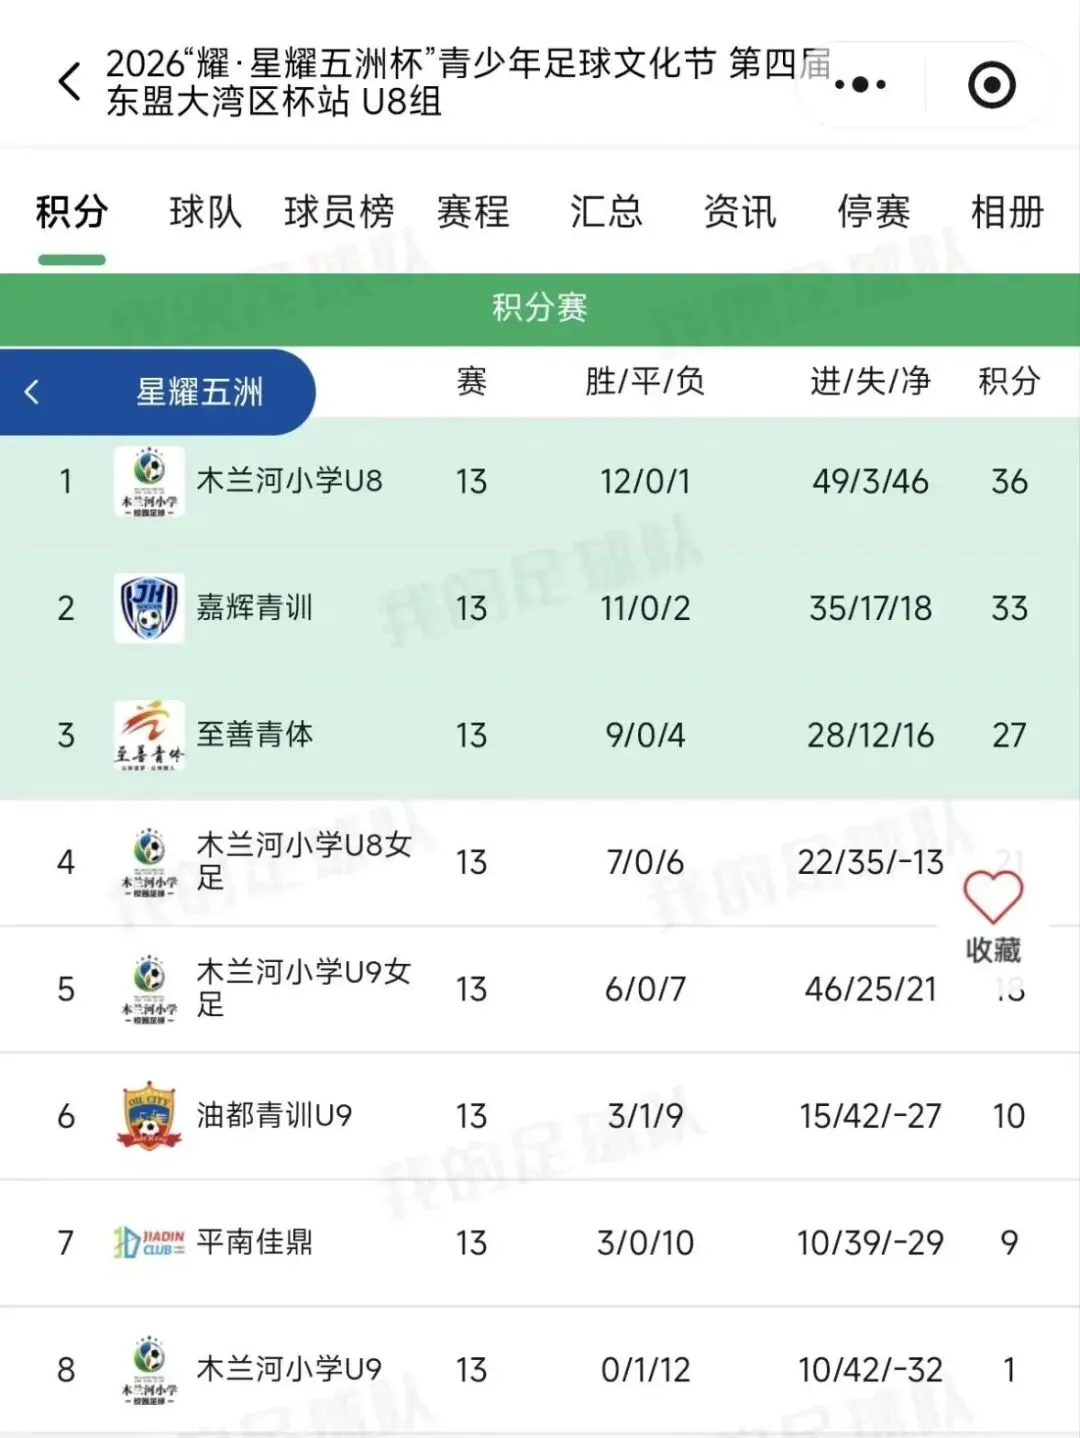This screenshot has height=1438, width=1080.
Task: Open the 木兰河小学U8女足 team name
Action: point(304,861)
